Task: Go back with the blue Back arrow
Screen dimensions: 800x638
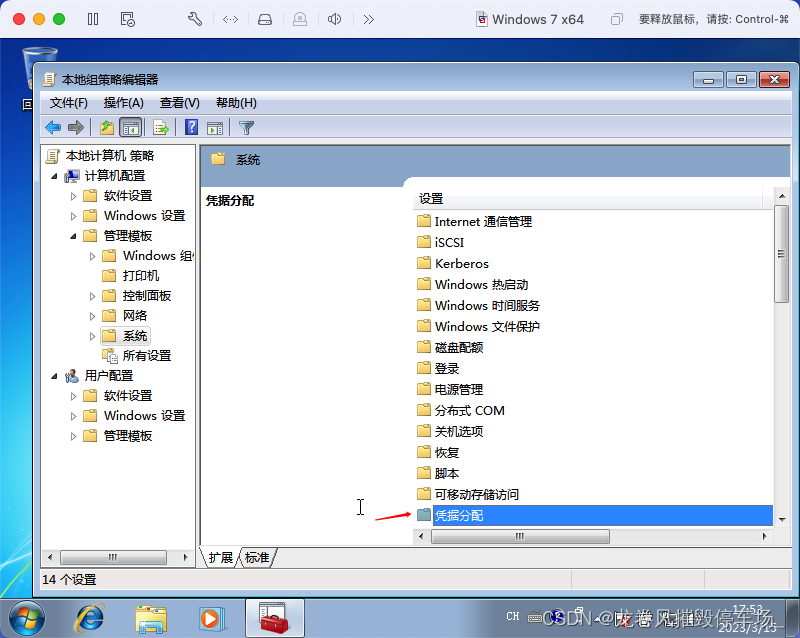Action: 53,127
